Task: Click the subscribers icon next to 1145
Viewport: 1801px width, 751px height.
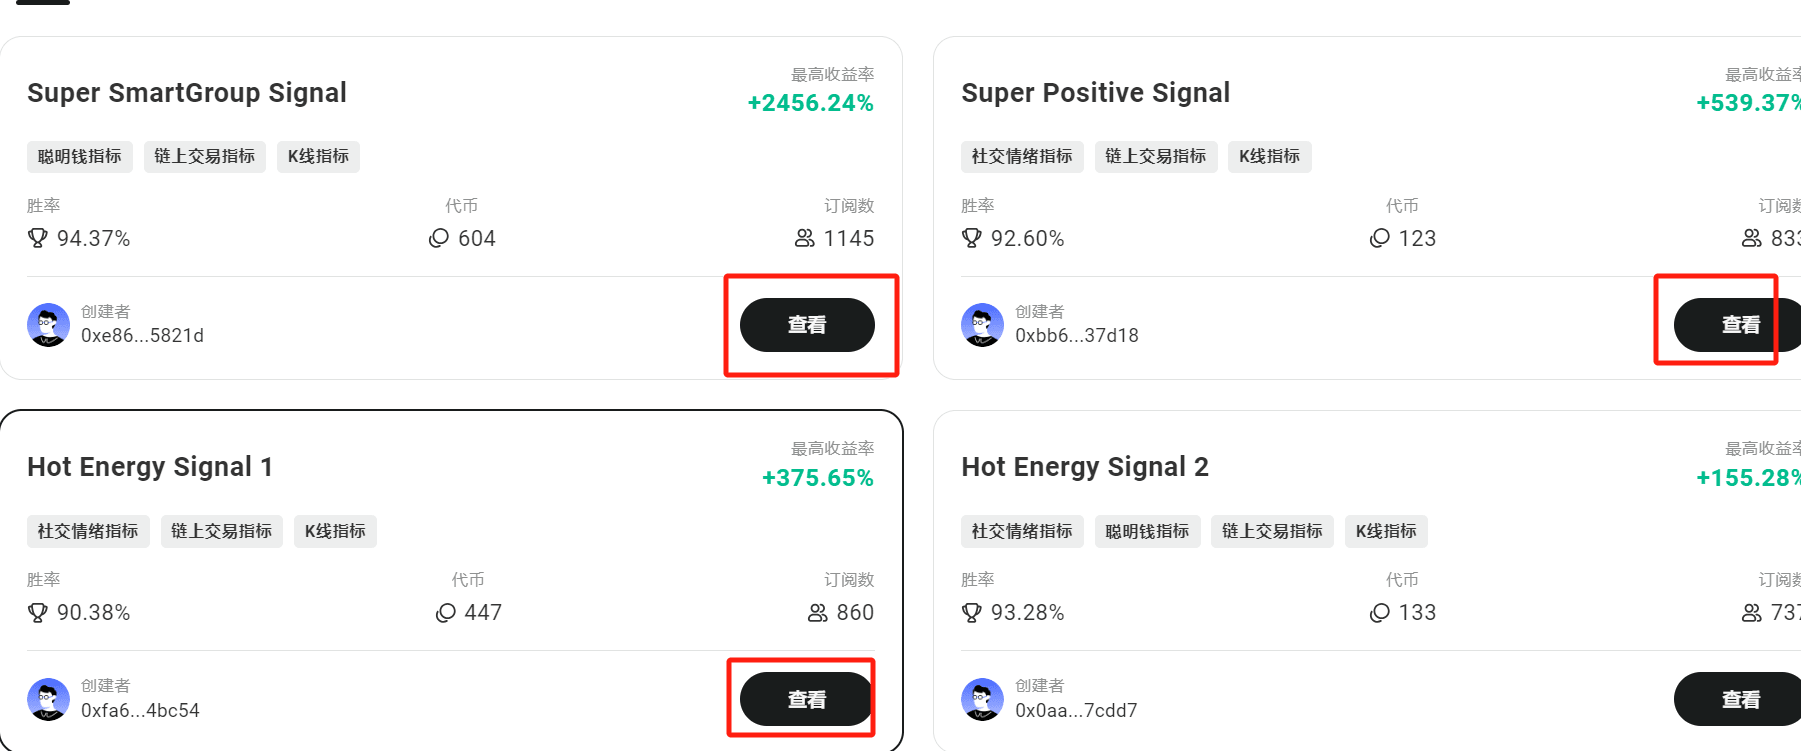Action: (x=805, y=238)
